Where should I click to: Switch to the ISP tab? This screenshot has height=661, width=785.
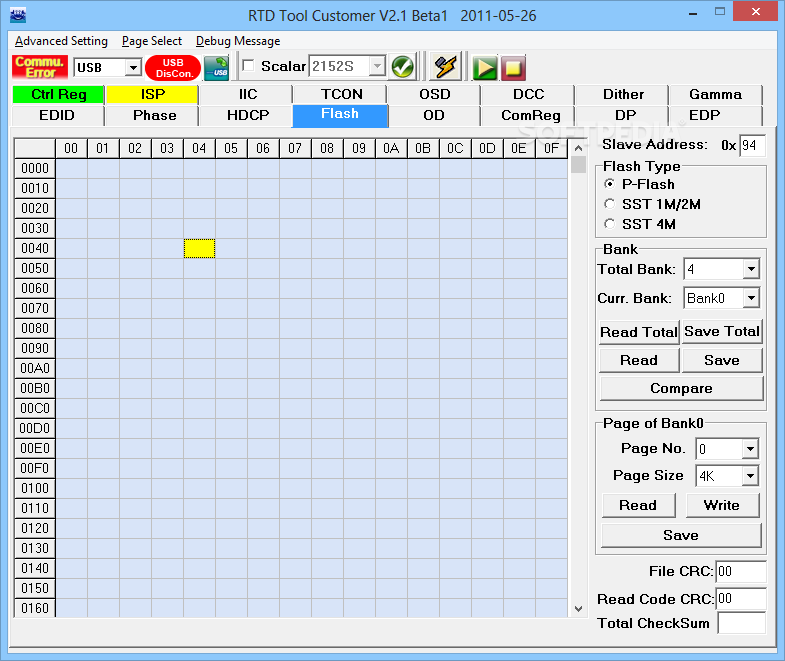[x=152, y=94]
